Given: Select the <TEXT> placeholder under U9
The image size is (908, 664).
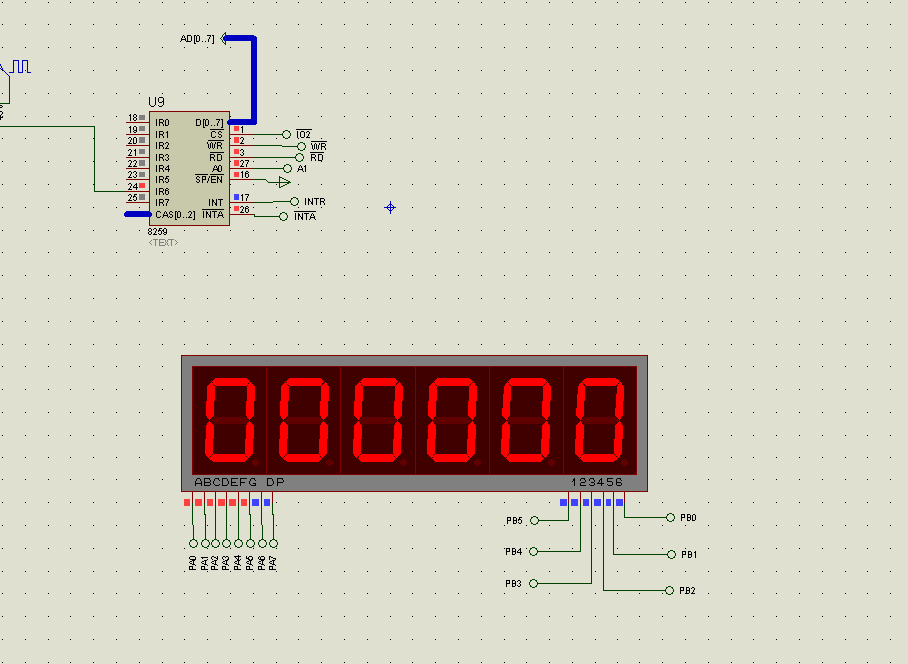Looking at the screenshot, I should pos(163,243).
